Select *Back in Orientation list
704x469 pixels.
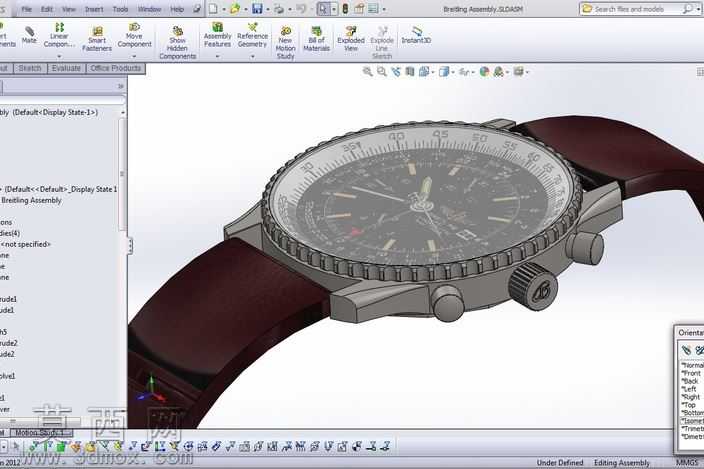click(690, 381)
